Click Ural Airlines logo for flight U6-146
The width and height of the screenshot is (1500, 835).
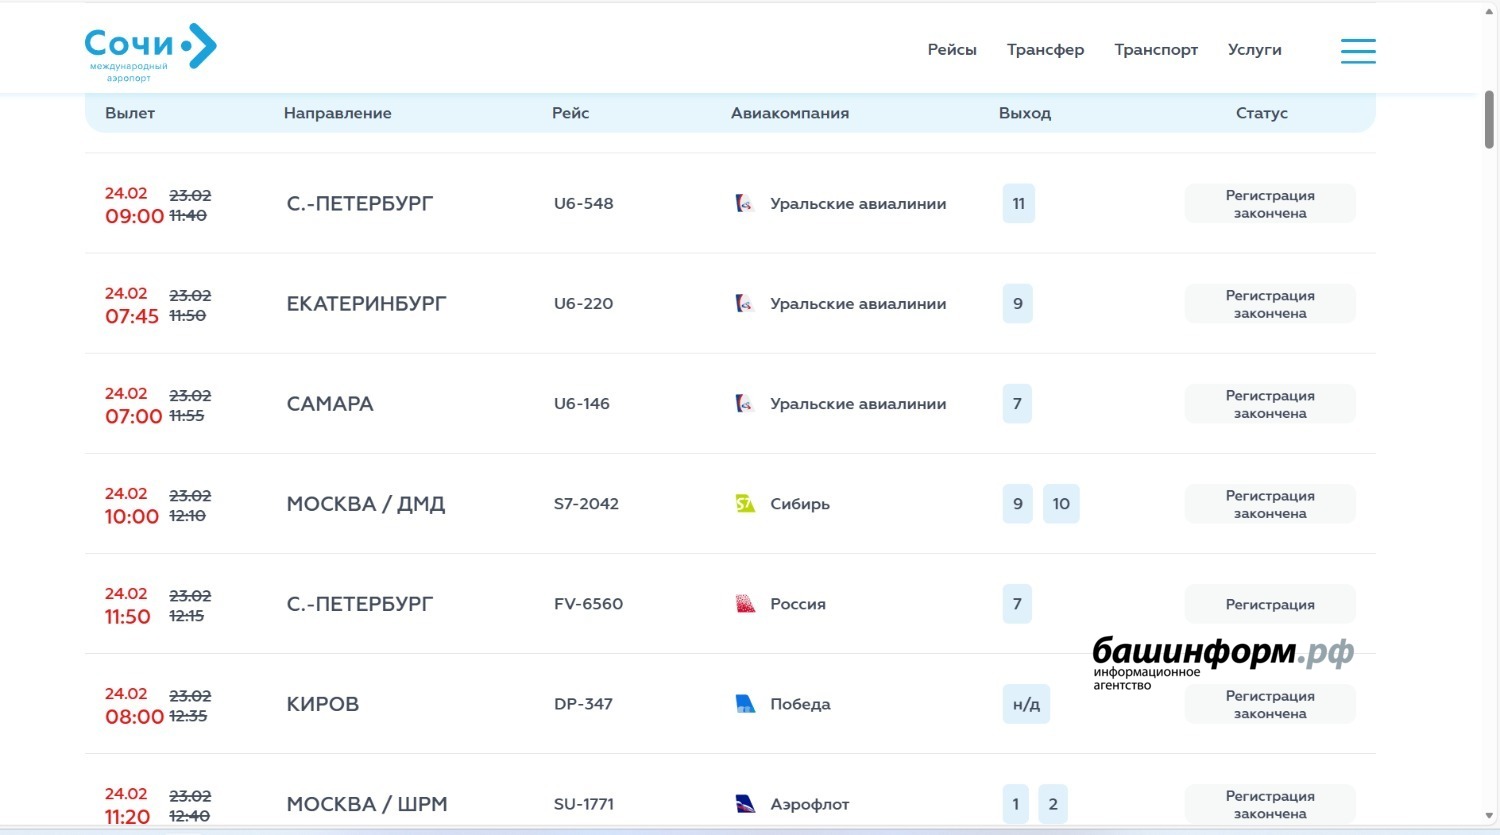coord(744,404)
